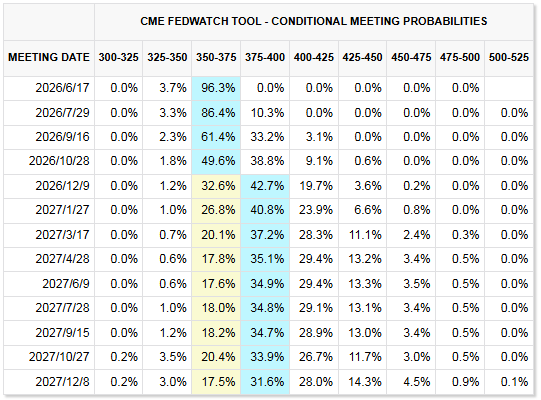Select the 49.6% cell for 2026/10/28
The width and height of the screenshot is (541, 400).
pyautogui.click(x=216, y=161)
